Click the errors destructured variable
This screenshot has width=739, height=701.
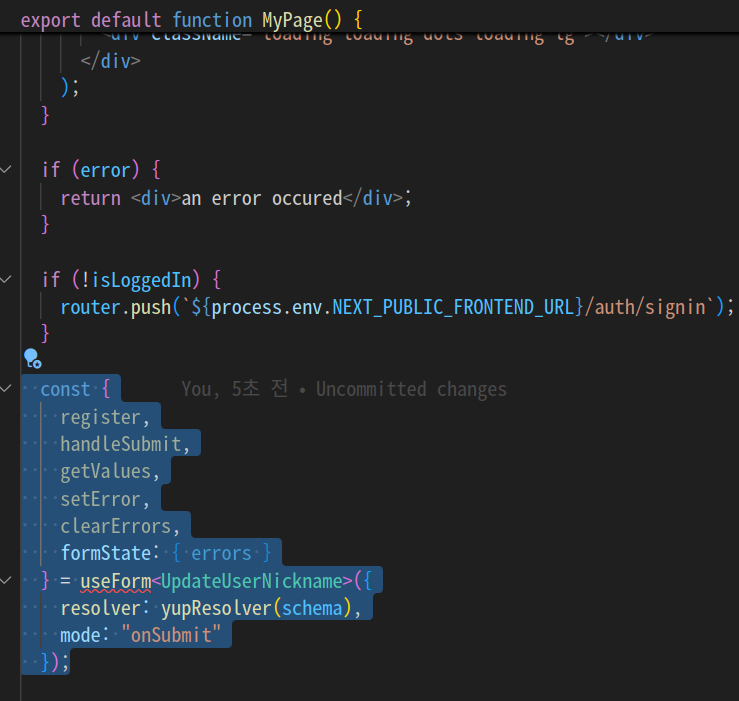(x=221, y=553)
